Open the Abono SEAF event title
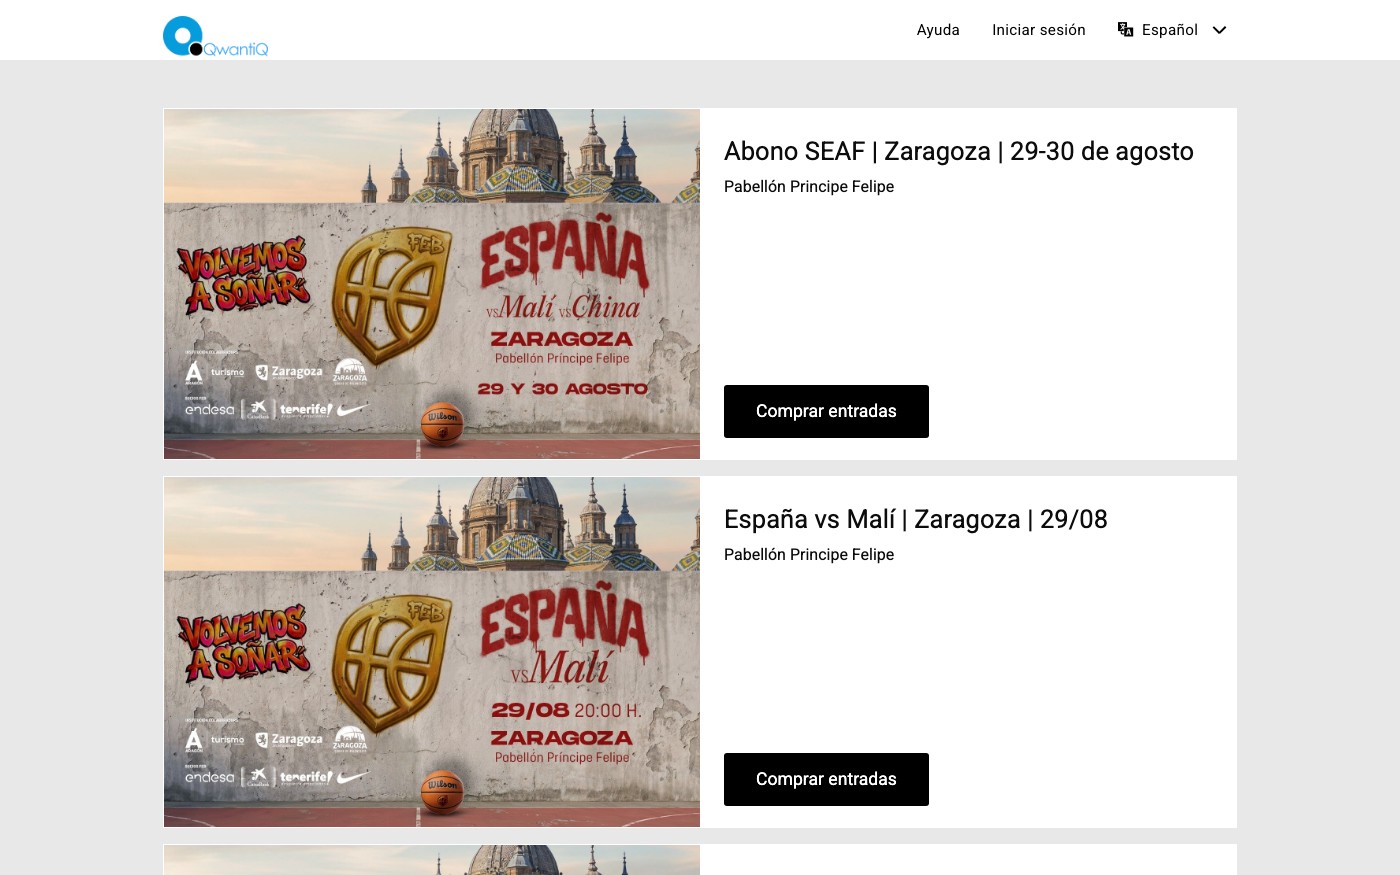1400x875 pixels. pos(958,151)
